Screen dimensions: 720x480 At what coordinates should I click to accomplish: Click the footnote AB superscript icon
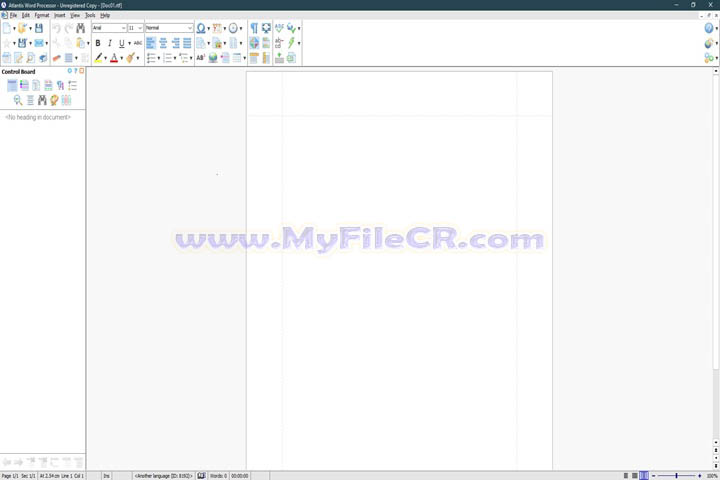coord(201,58)
